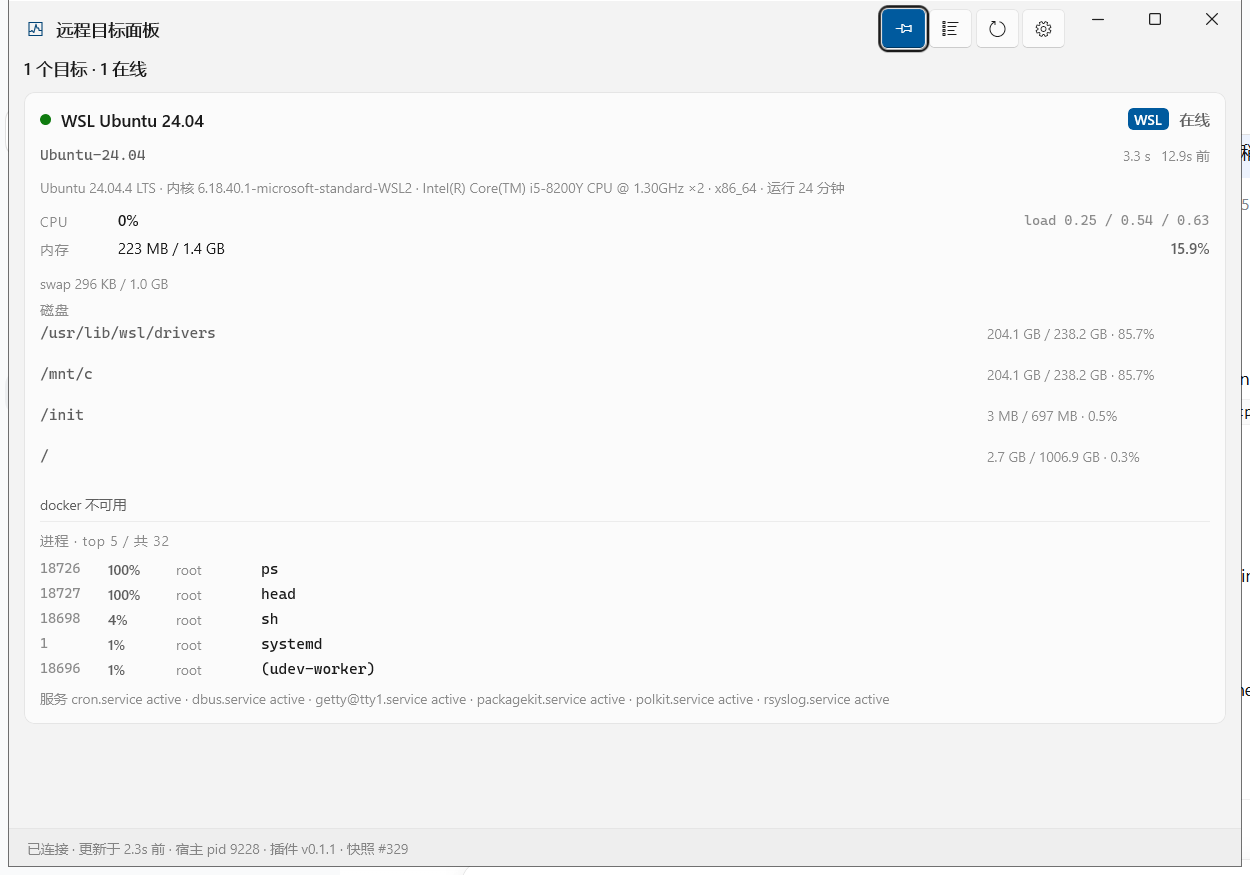Select the /usr/lib/wsl/drivers disk row
Viewport: 1250px width, 875px height.
(x=624, y=334)
